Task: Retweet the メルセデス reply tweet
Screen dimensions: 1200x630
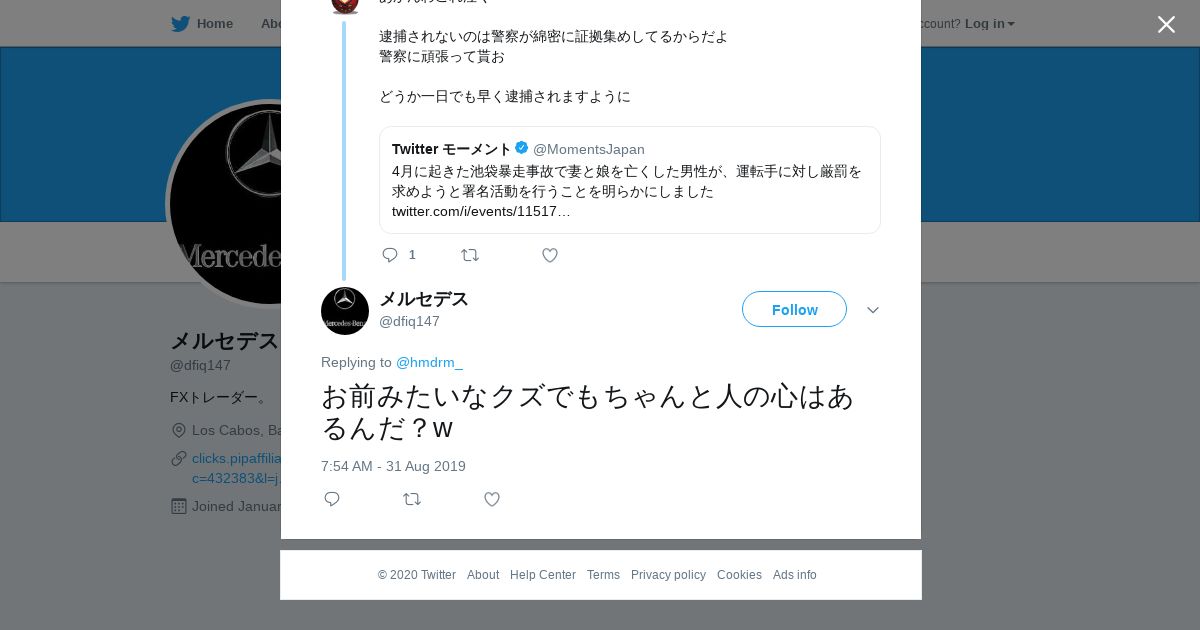Action: coord(412,499)
